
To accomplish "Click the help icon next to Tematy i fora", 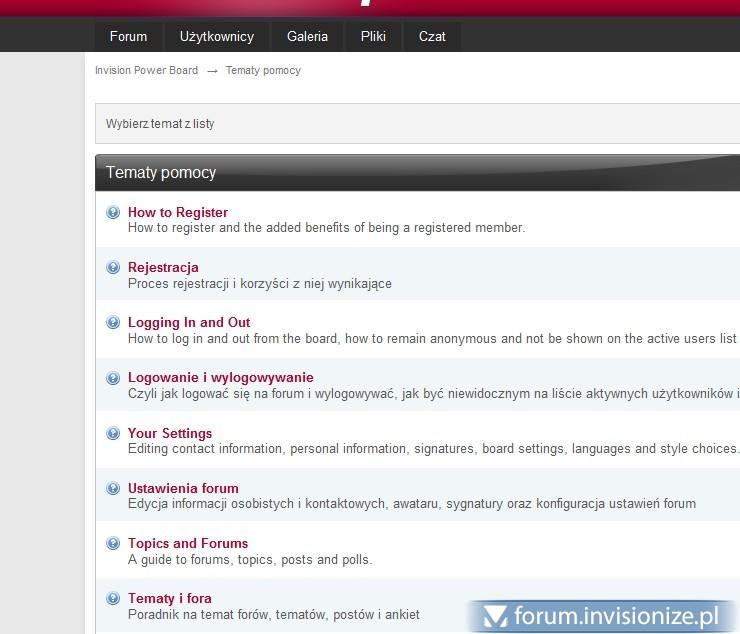I will pos(113,598).
